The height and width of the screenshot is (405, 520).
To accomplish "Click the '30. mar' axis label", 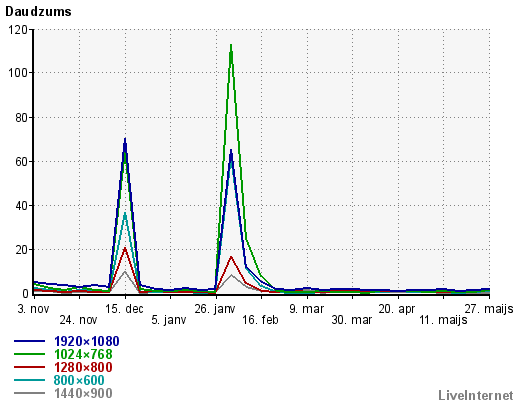I will 352,320.
